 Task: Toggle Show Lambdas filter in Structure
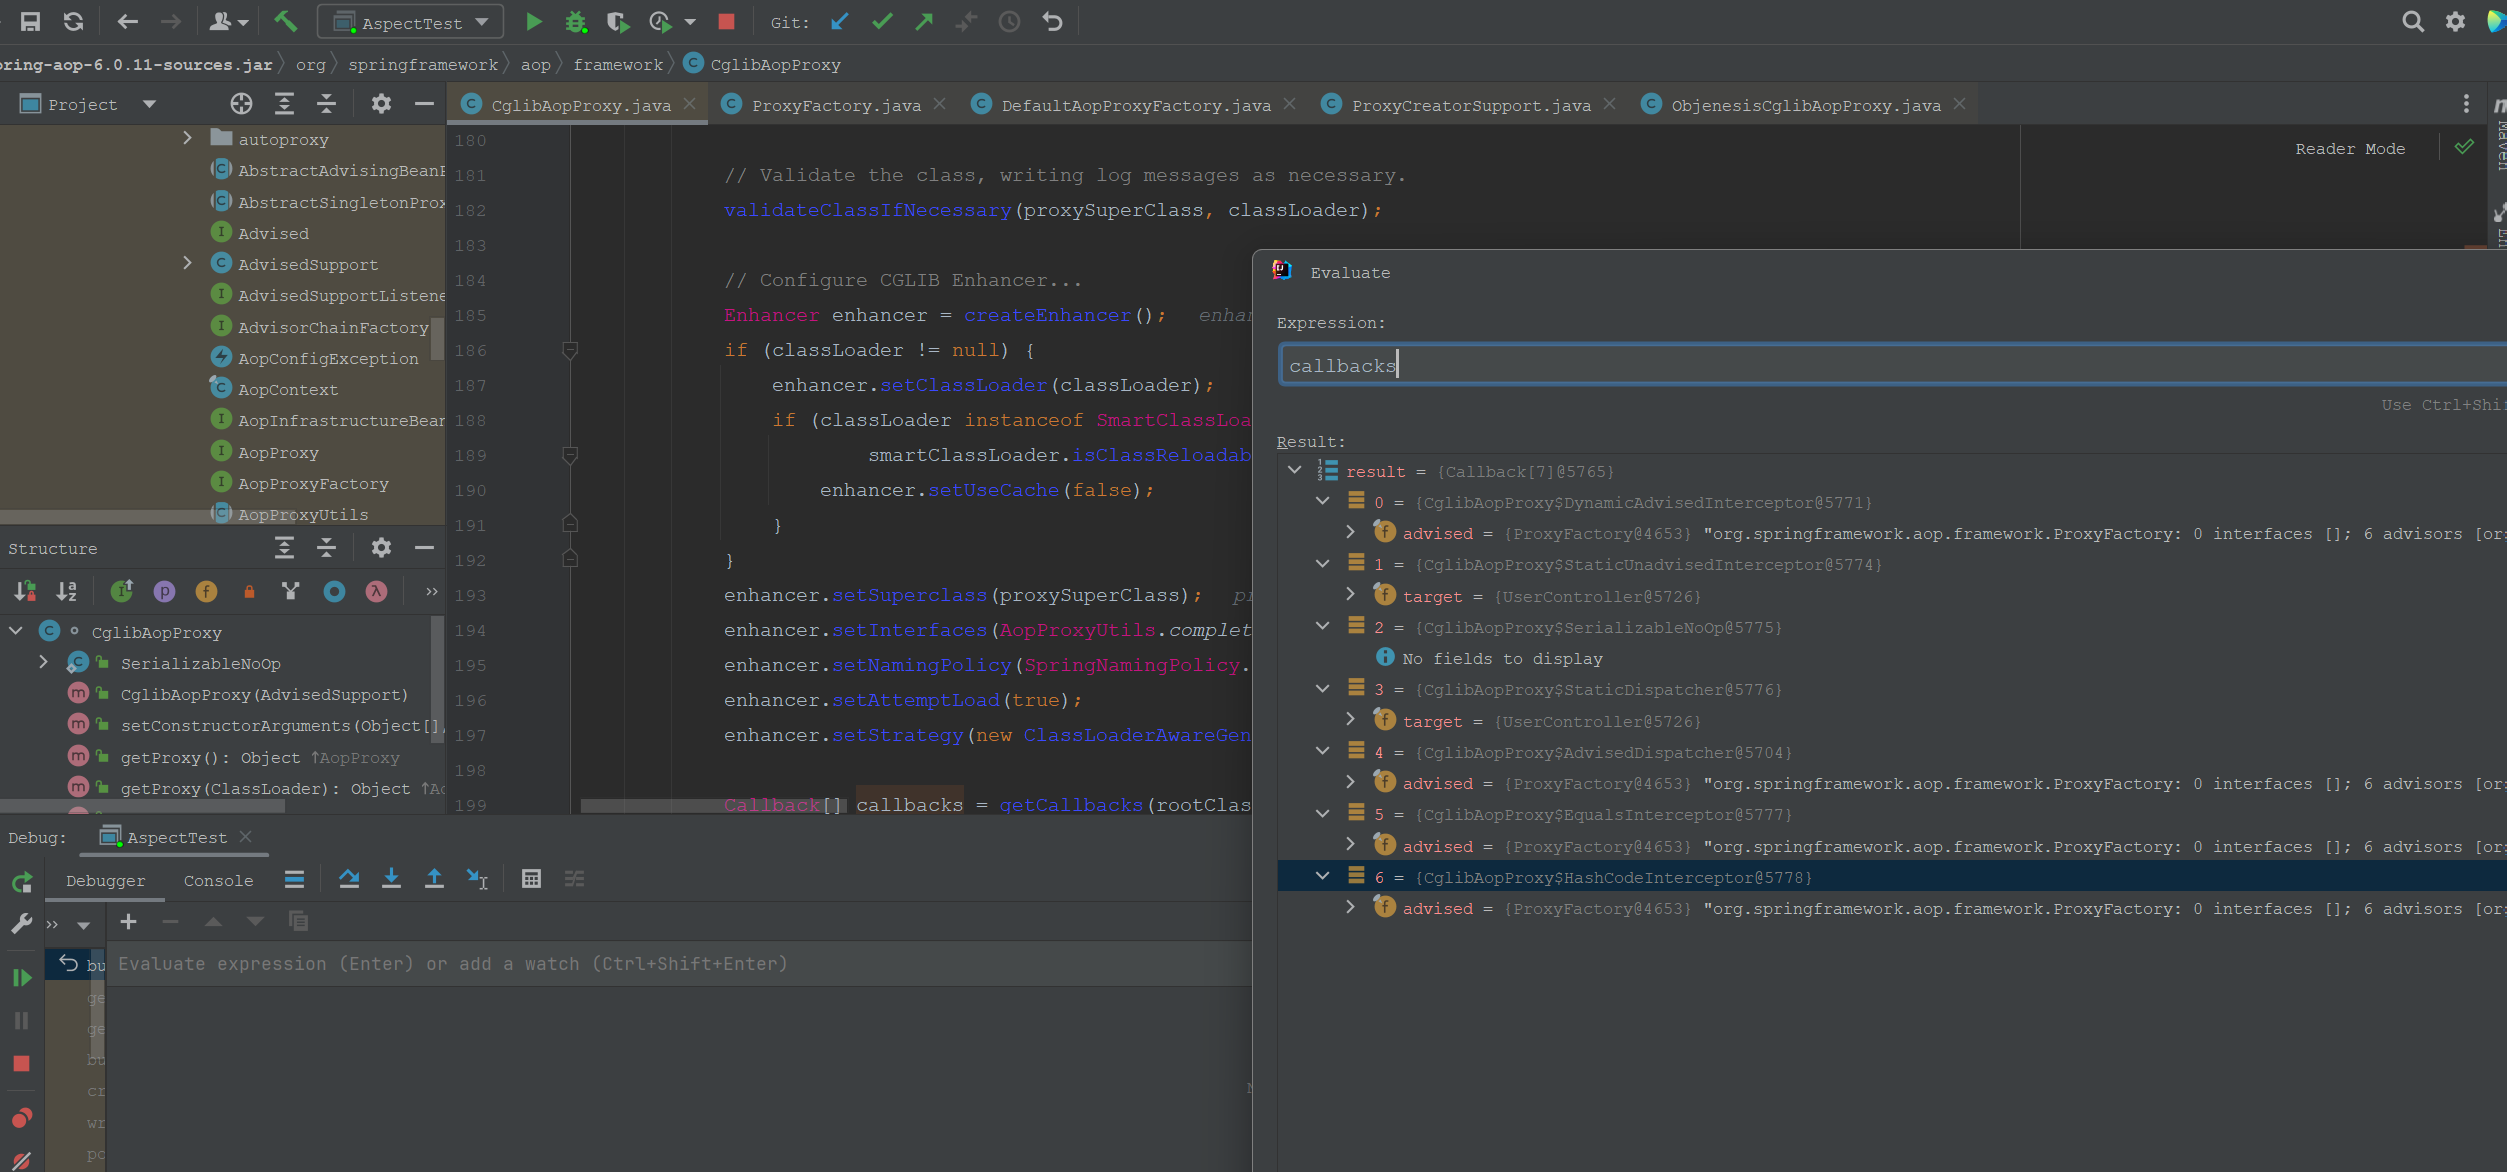(x=376, y=591)
